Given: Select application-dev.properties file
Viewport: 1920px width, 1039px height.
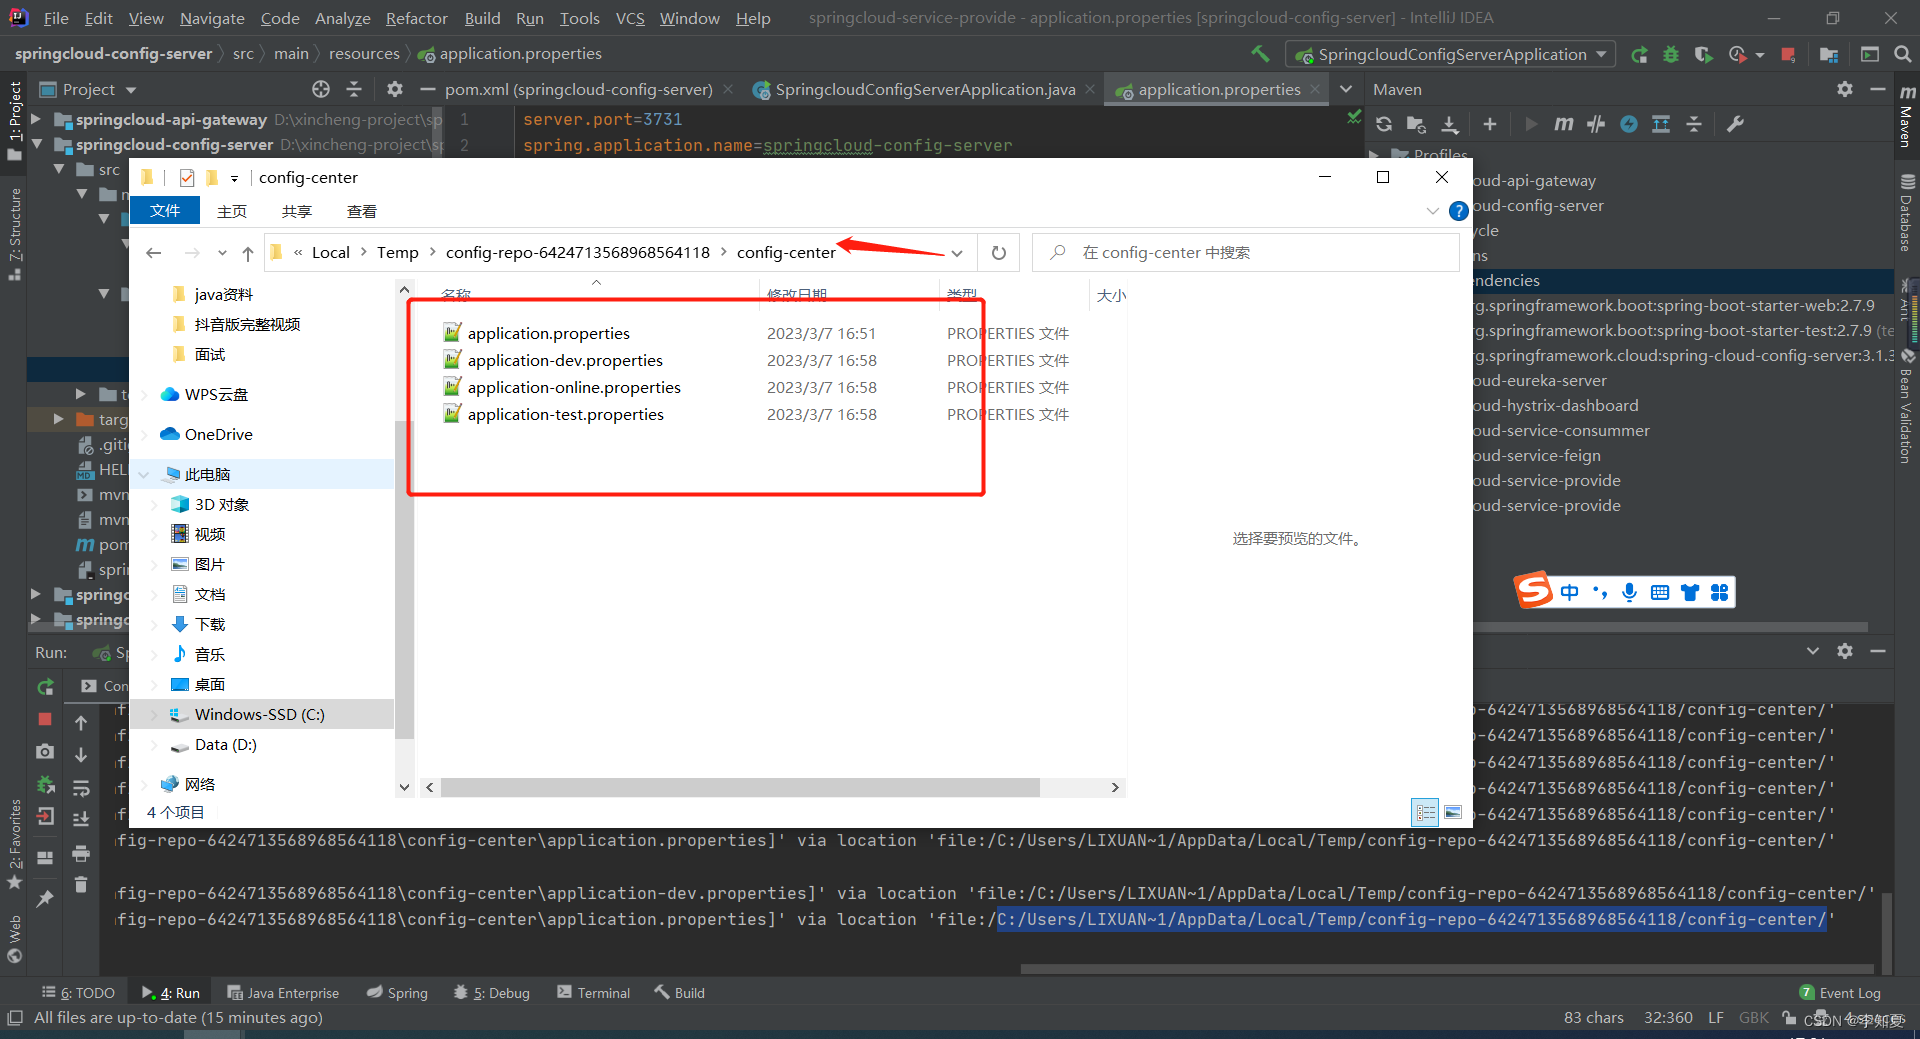Looking at the screenshot, I should pyautogui.click(x=565, y=360).
